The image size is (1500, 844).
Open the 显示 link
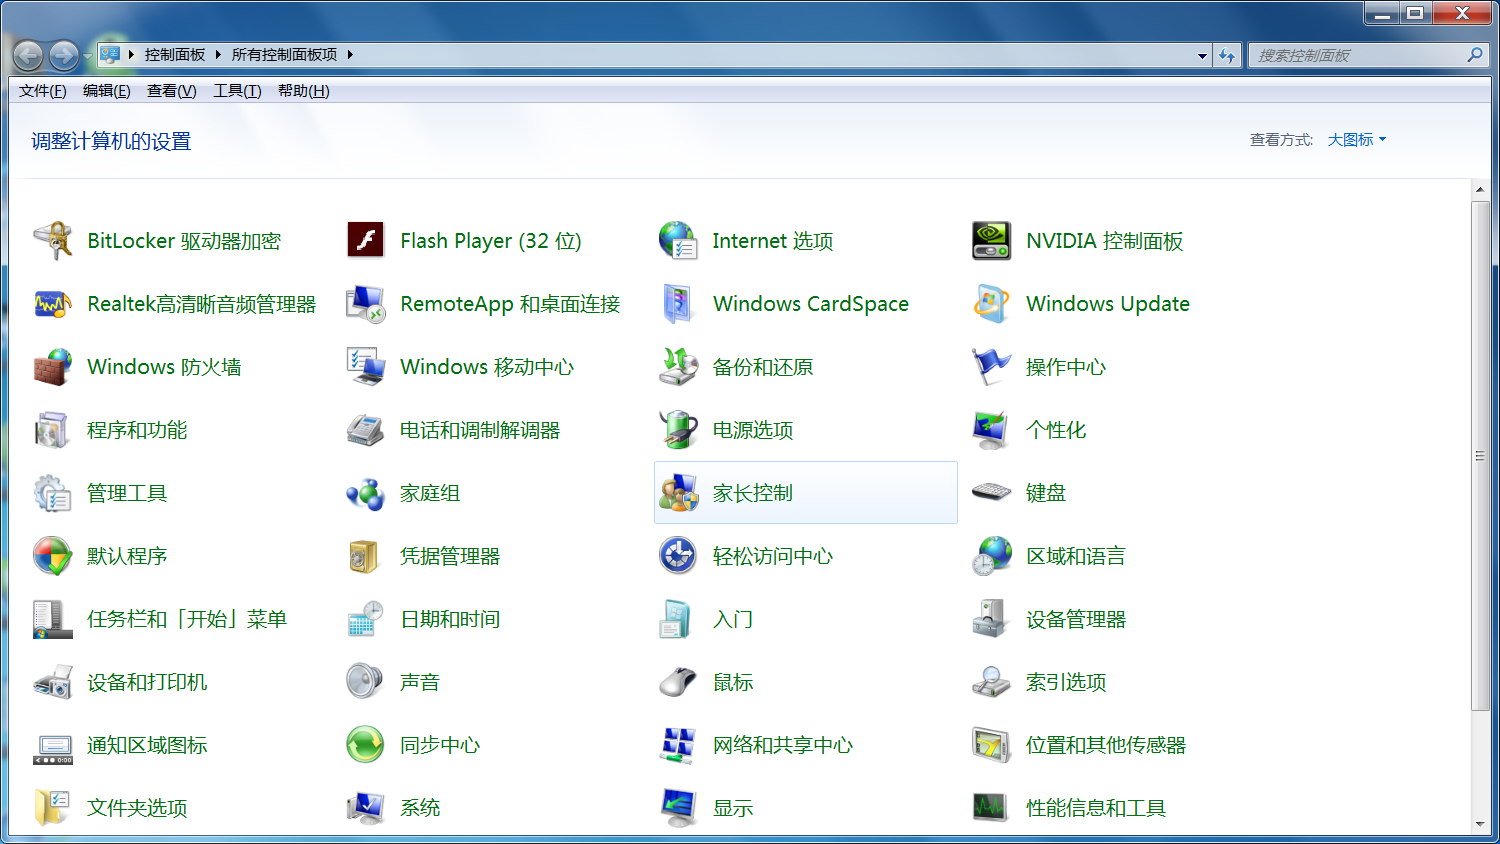point(733,809)
